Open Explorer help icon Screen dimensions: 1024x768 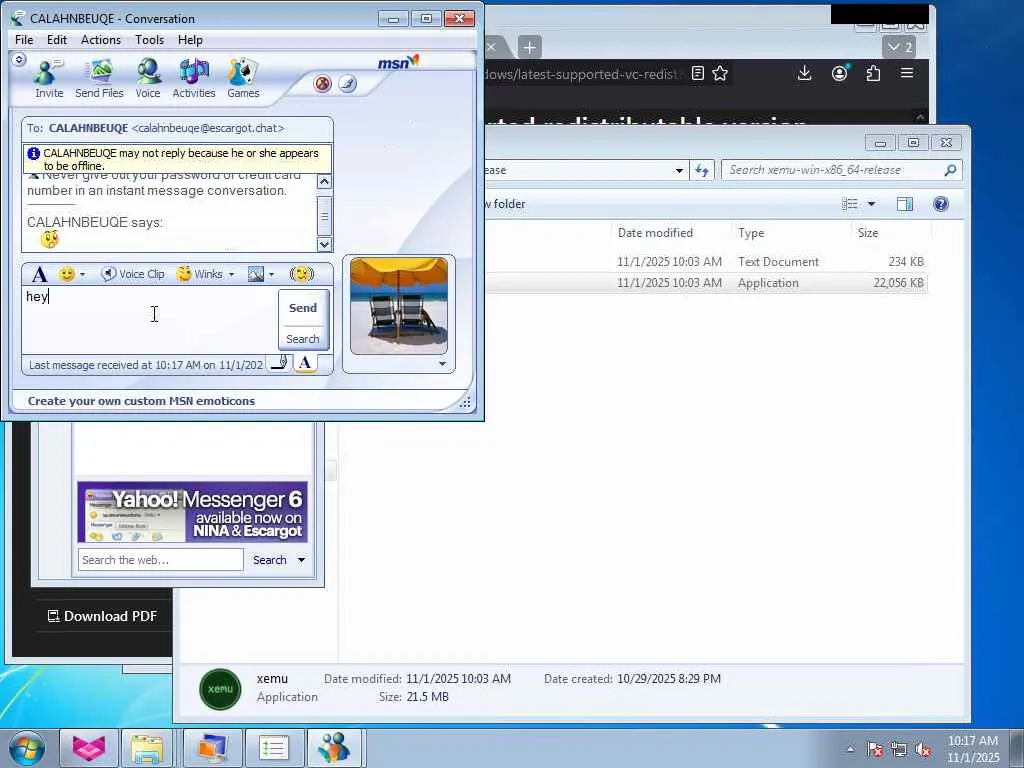pos(940,204)
